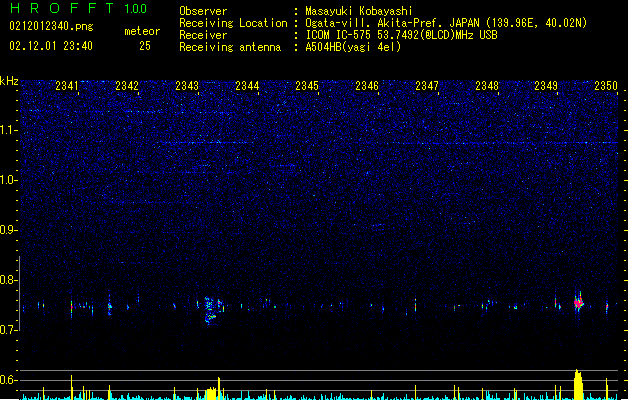This screenshot has height=400, width=629.
Task: Click the tall yellow intensity peak near 2349
Action: [578, 384]
